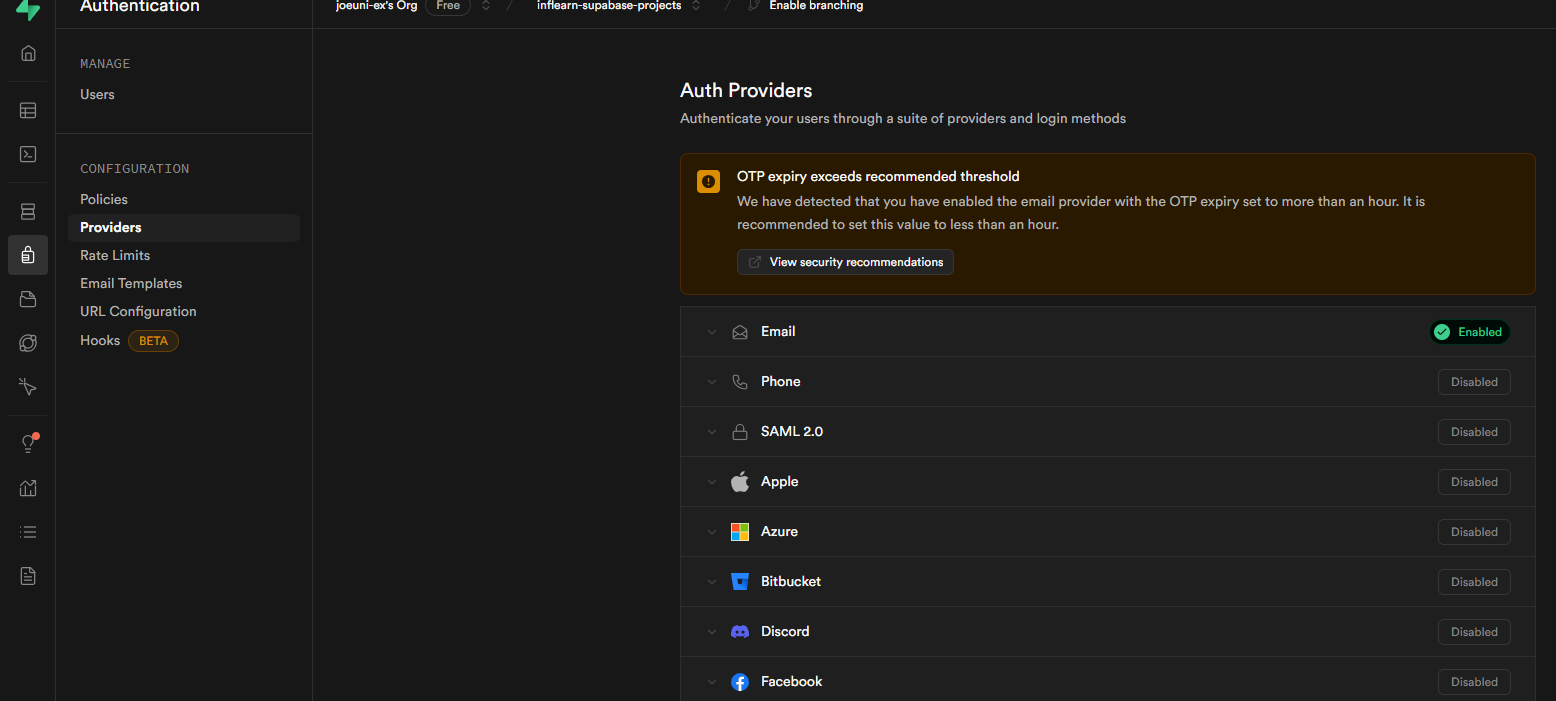Screen dimensions: 1556x701
Task: Click the branching icon beside Enable branching
Action: tap(754, 6)
